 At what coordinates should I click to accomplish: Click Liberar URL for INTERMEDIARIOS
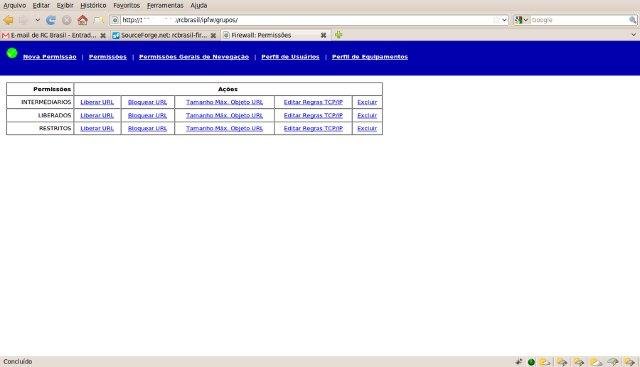97,102
